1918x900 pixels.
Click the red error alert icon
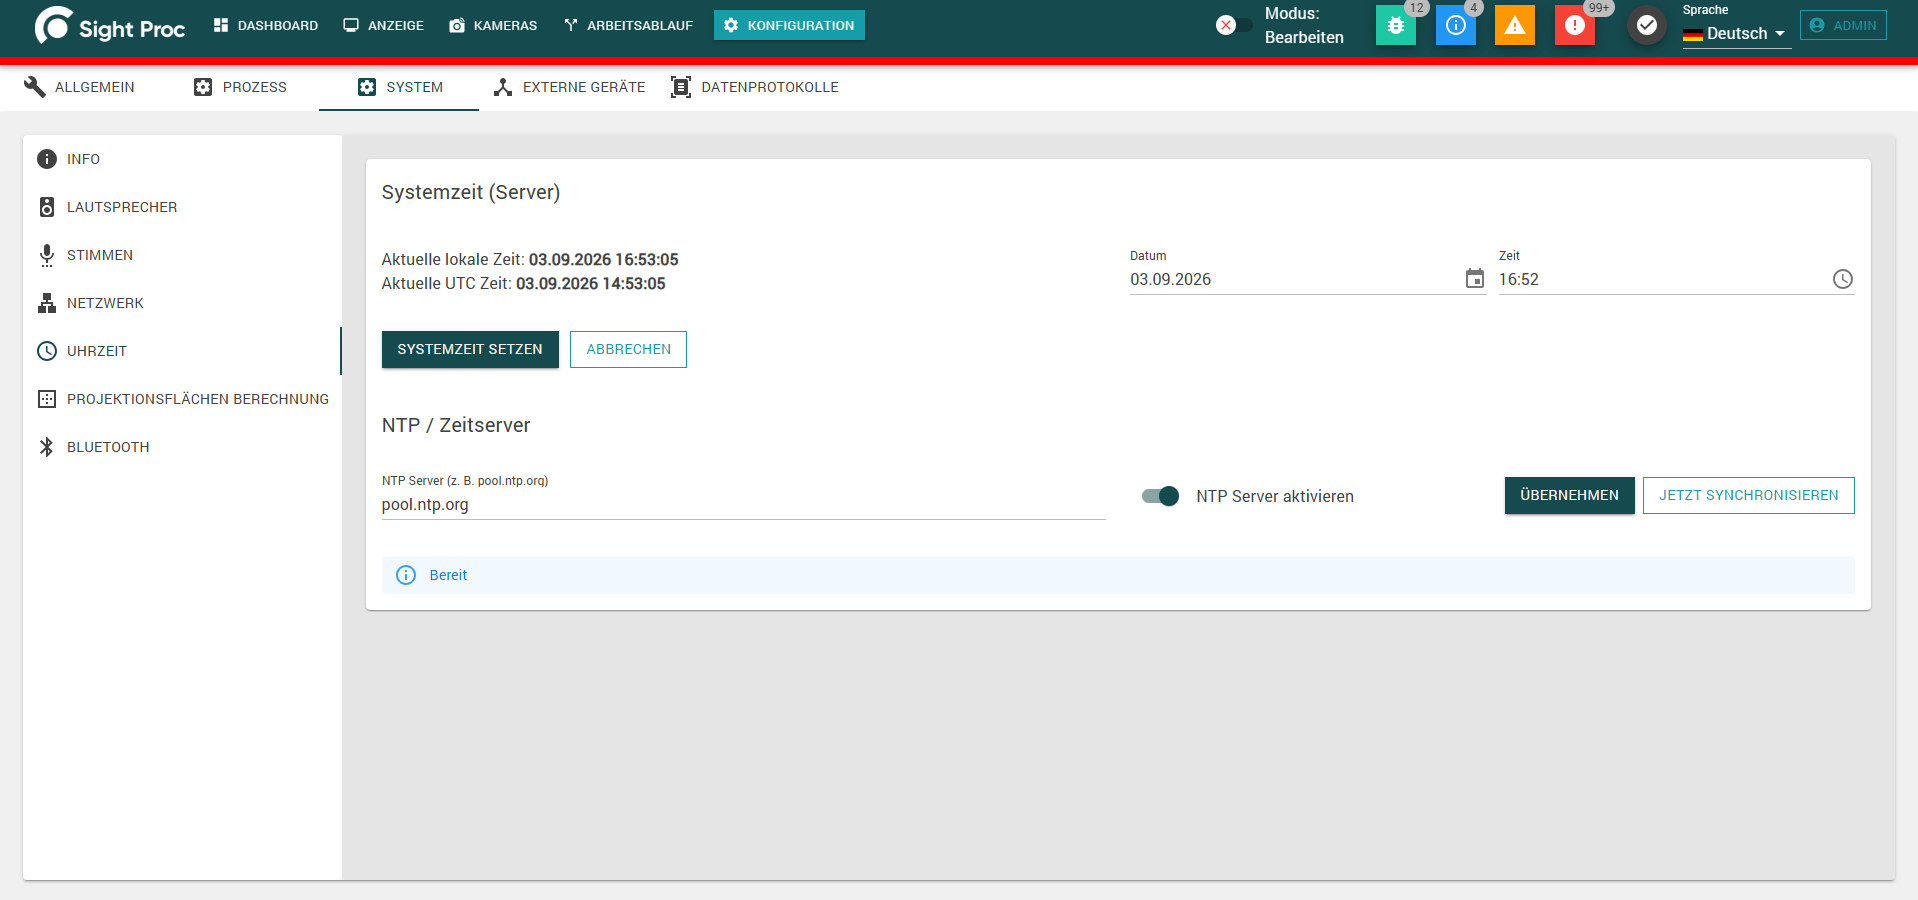1575,25
